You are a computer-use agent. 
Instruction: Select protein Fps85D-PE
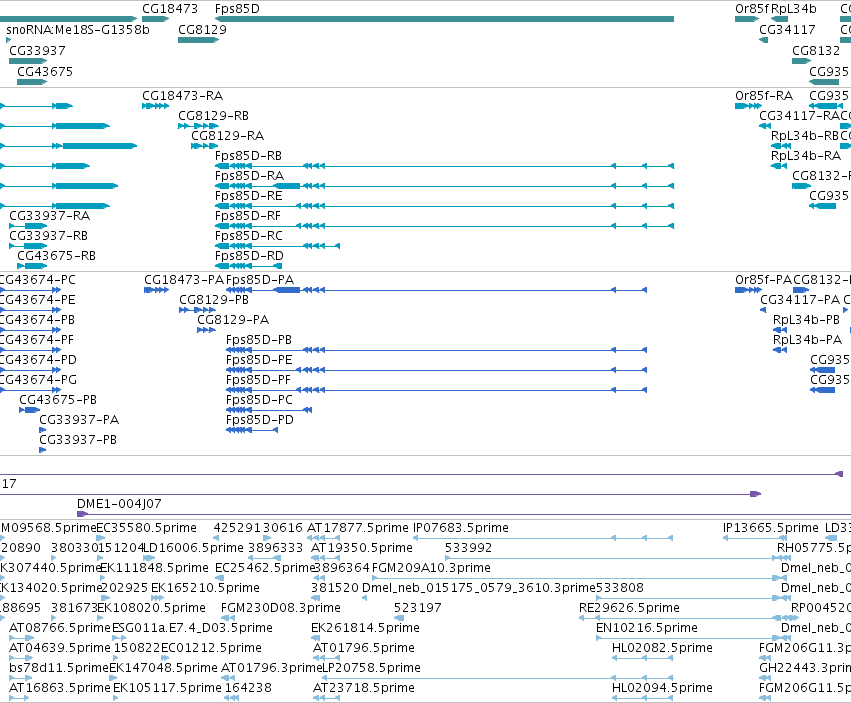[x=259, y=360]
